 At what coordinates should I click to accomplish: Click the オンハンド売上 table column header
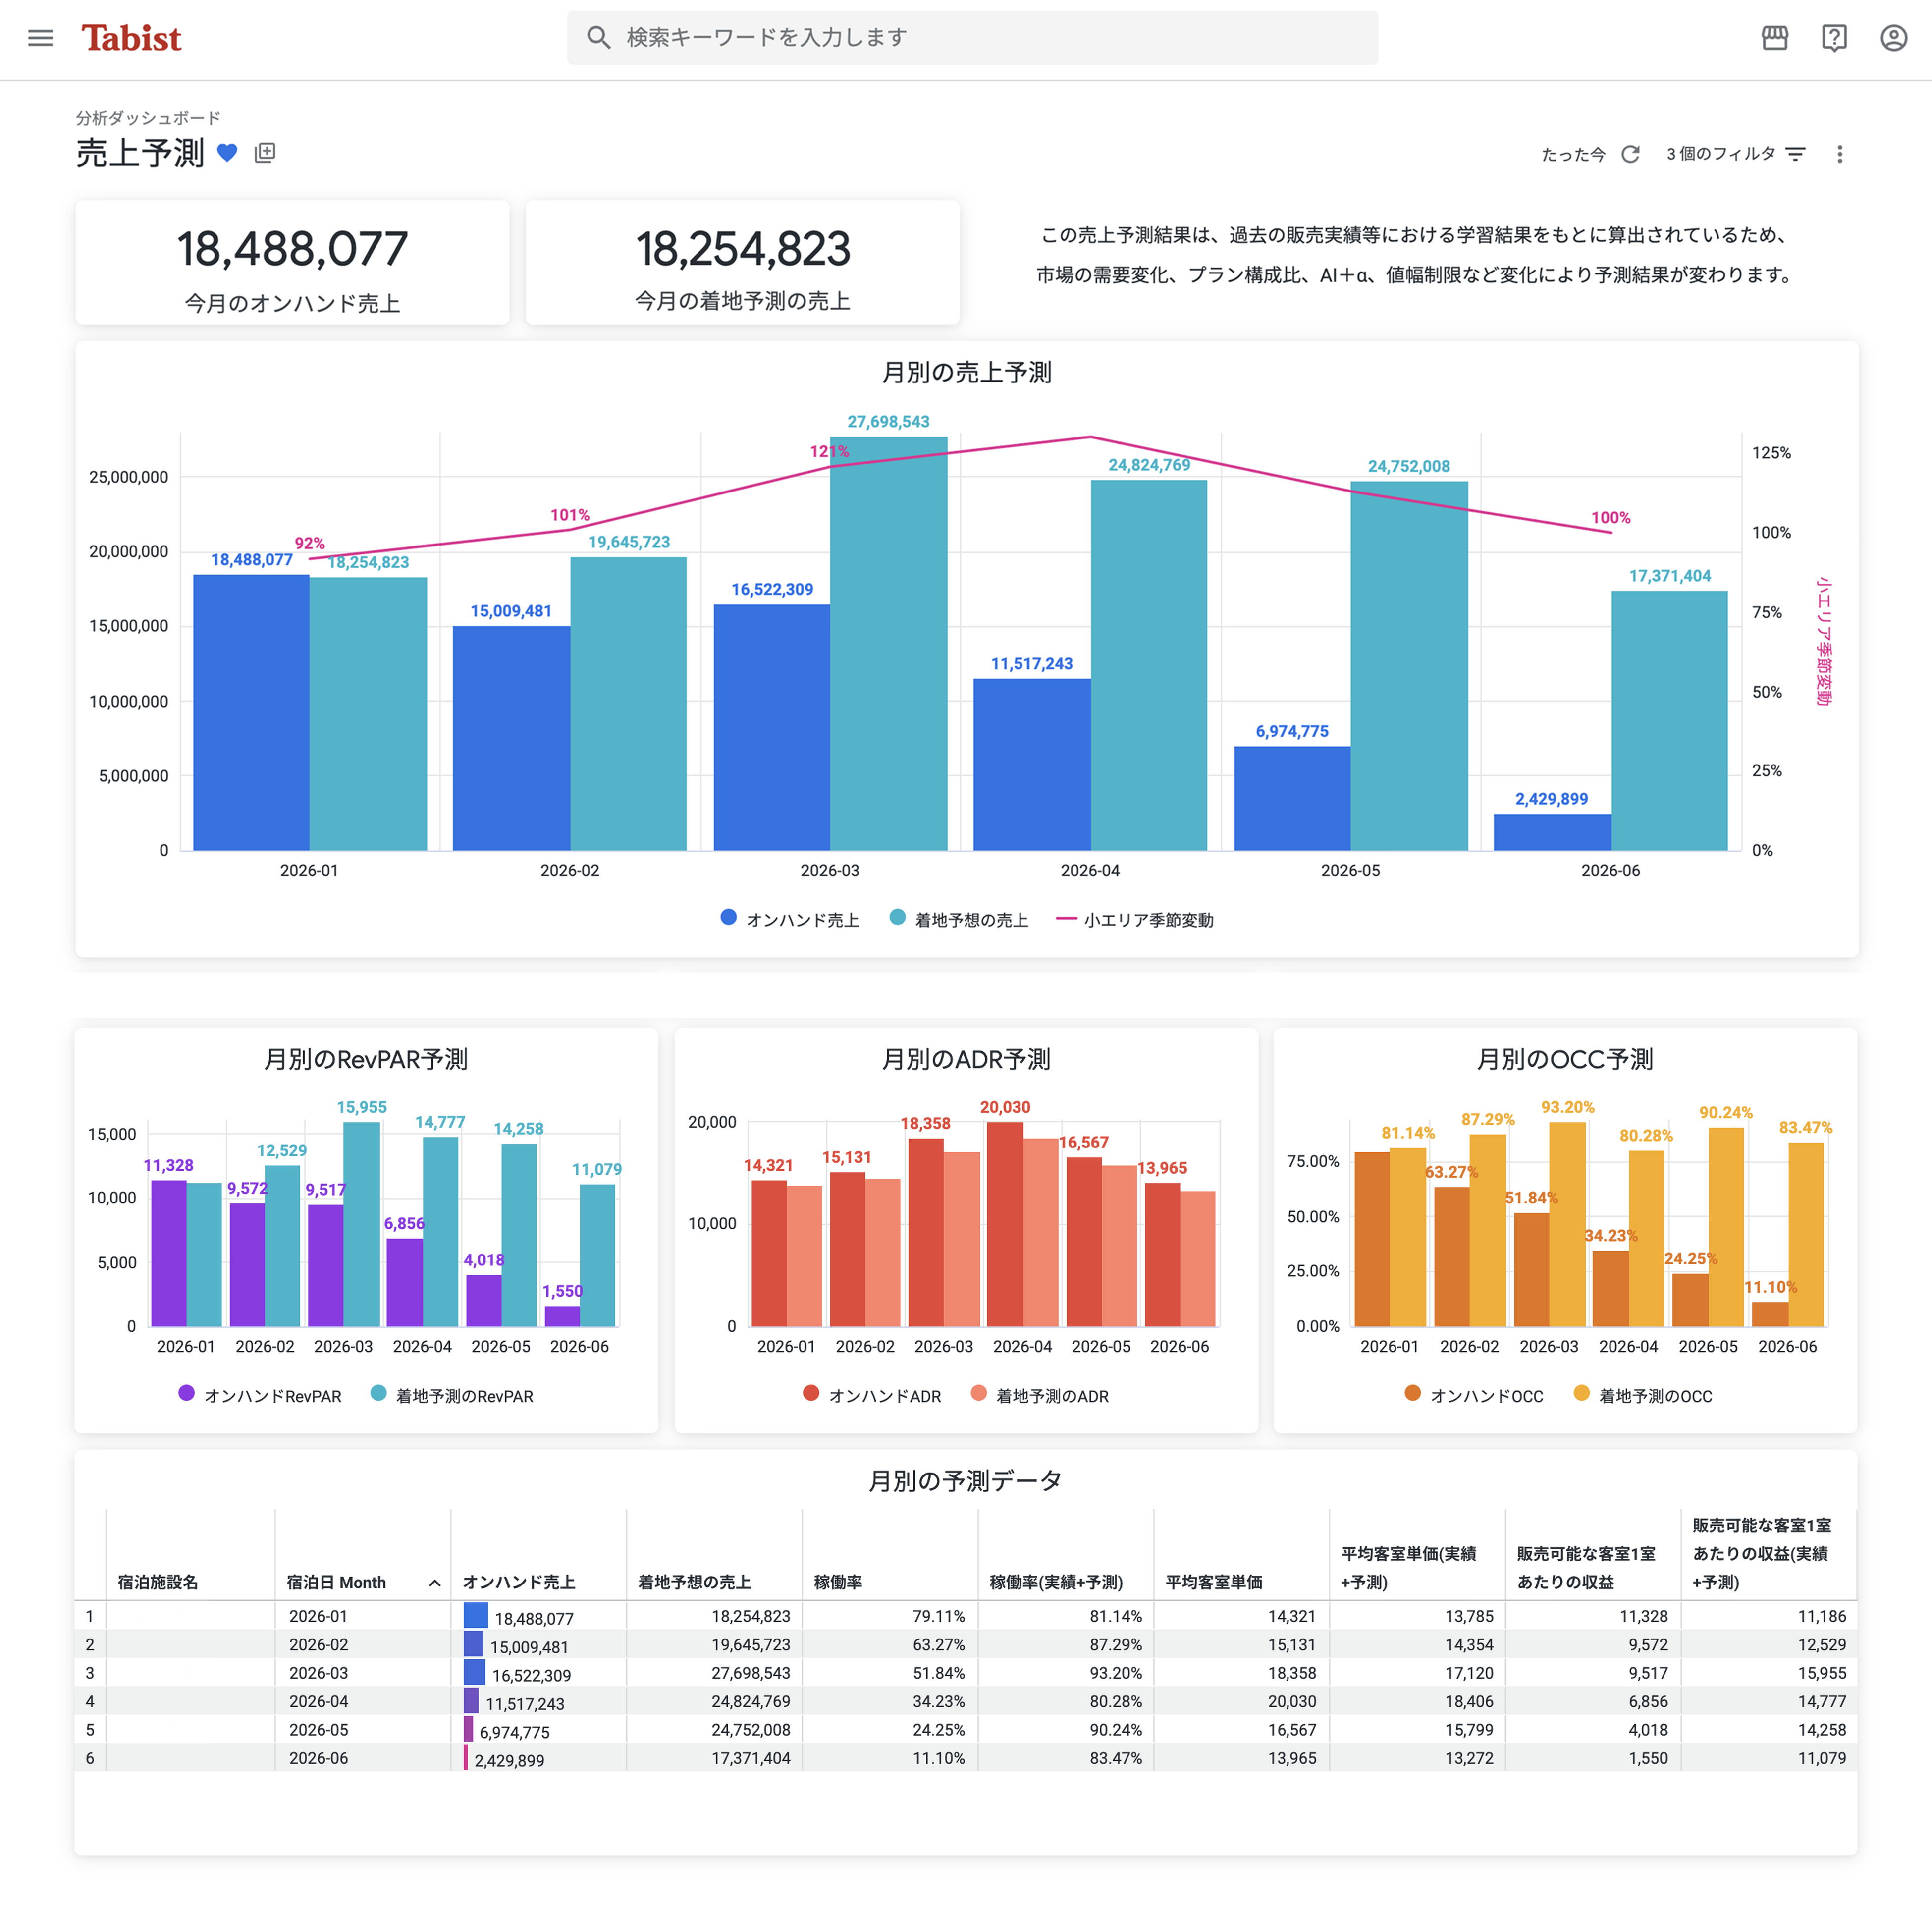(519, 1582)
